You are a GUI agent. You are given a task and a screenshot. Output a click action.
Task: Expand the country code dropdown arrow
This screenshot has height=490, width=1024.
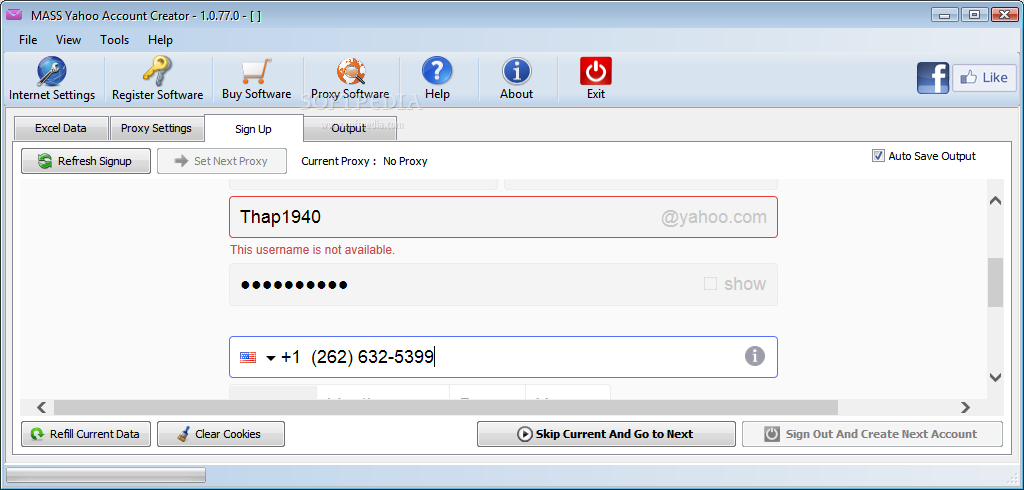[x=271, y=358]
